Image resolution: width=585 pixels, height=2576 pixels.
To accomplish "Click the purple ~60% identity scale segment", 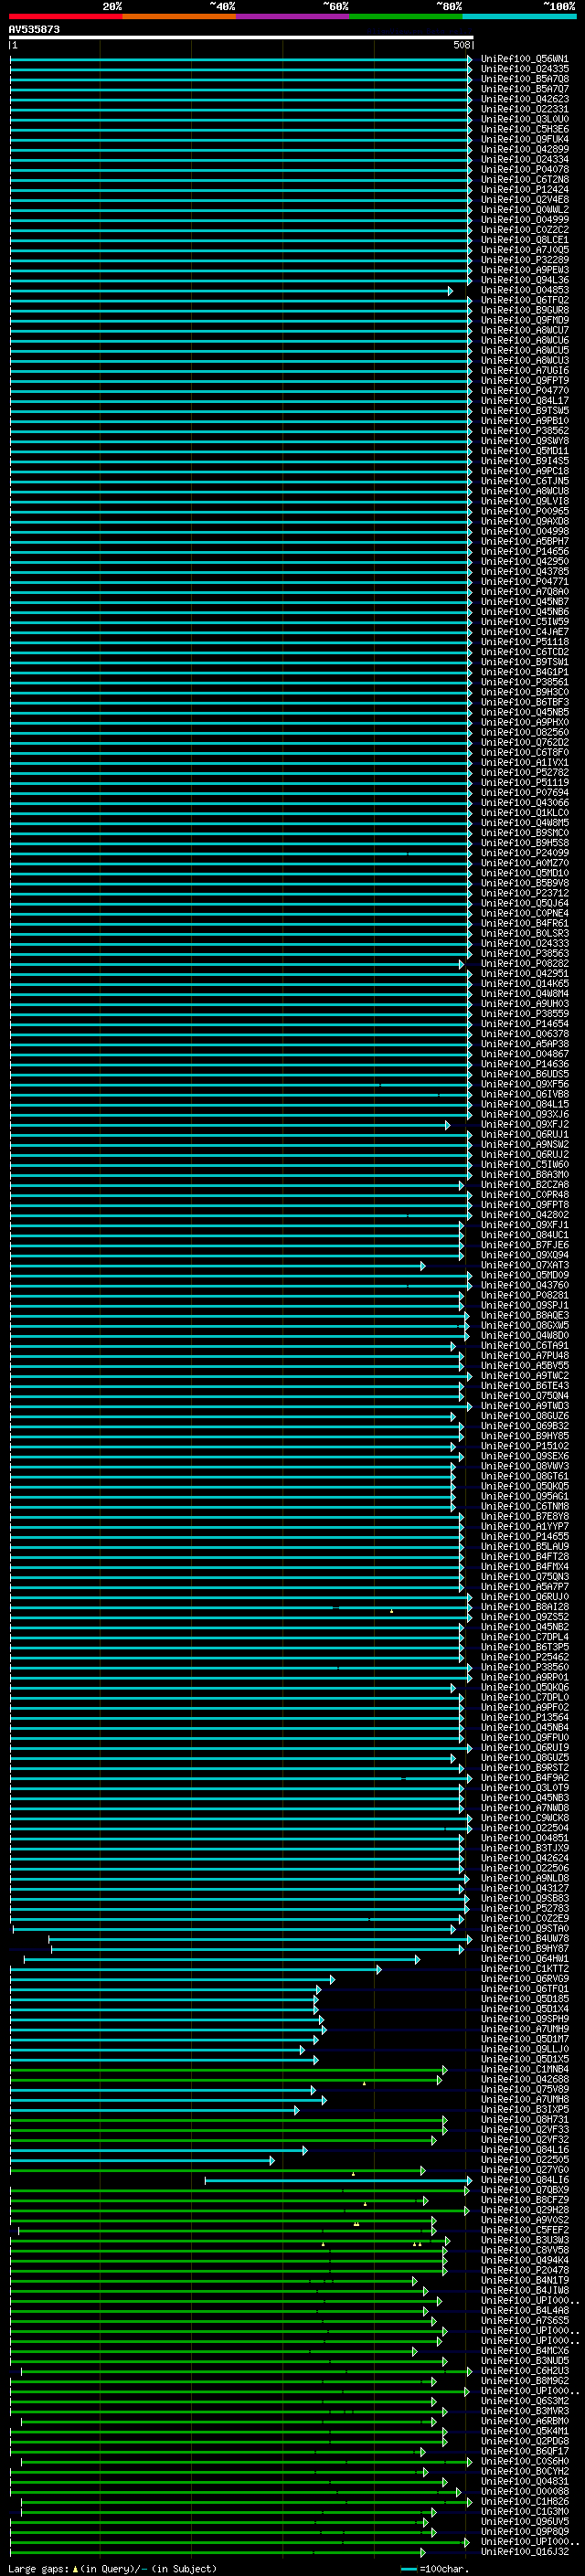I will coord(292,16).
